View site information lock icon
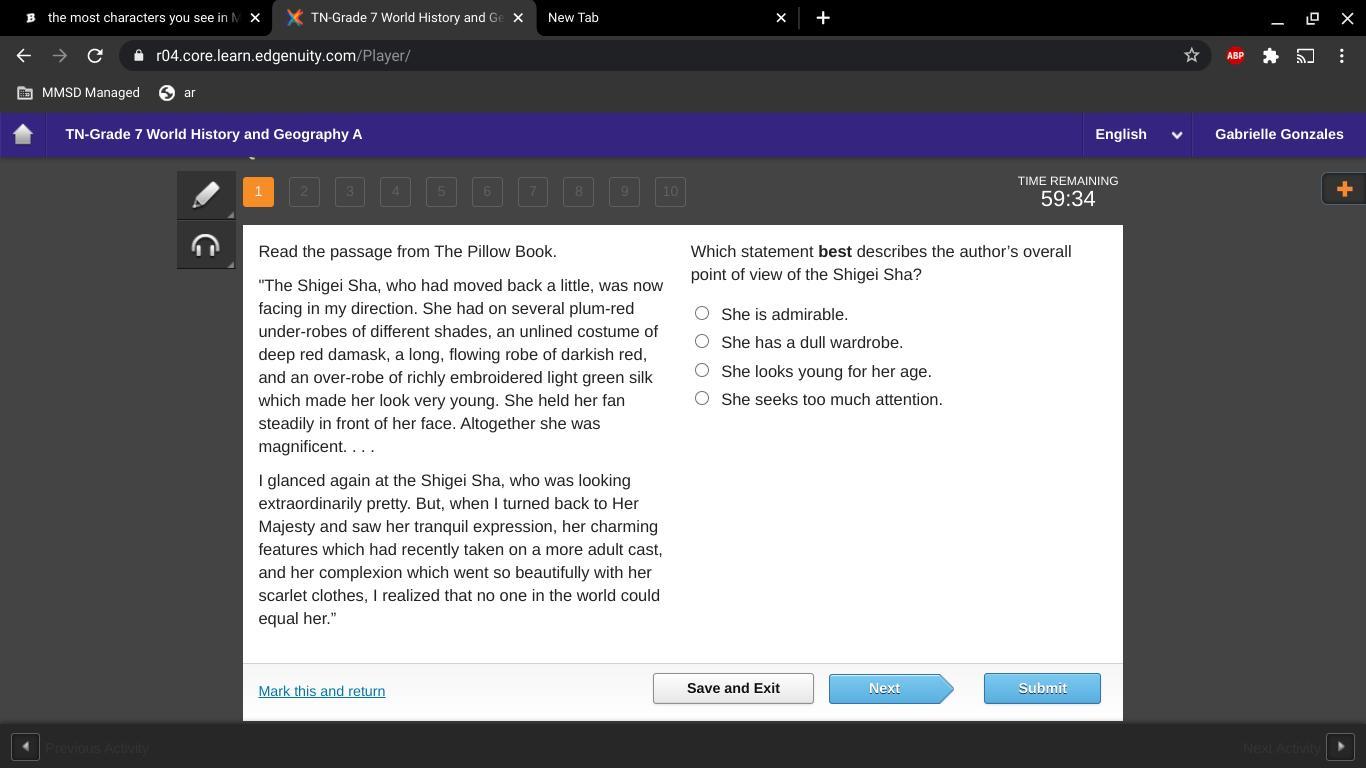 [x=139, y=56]
